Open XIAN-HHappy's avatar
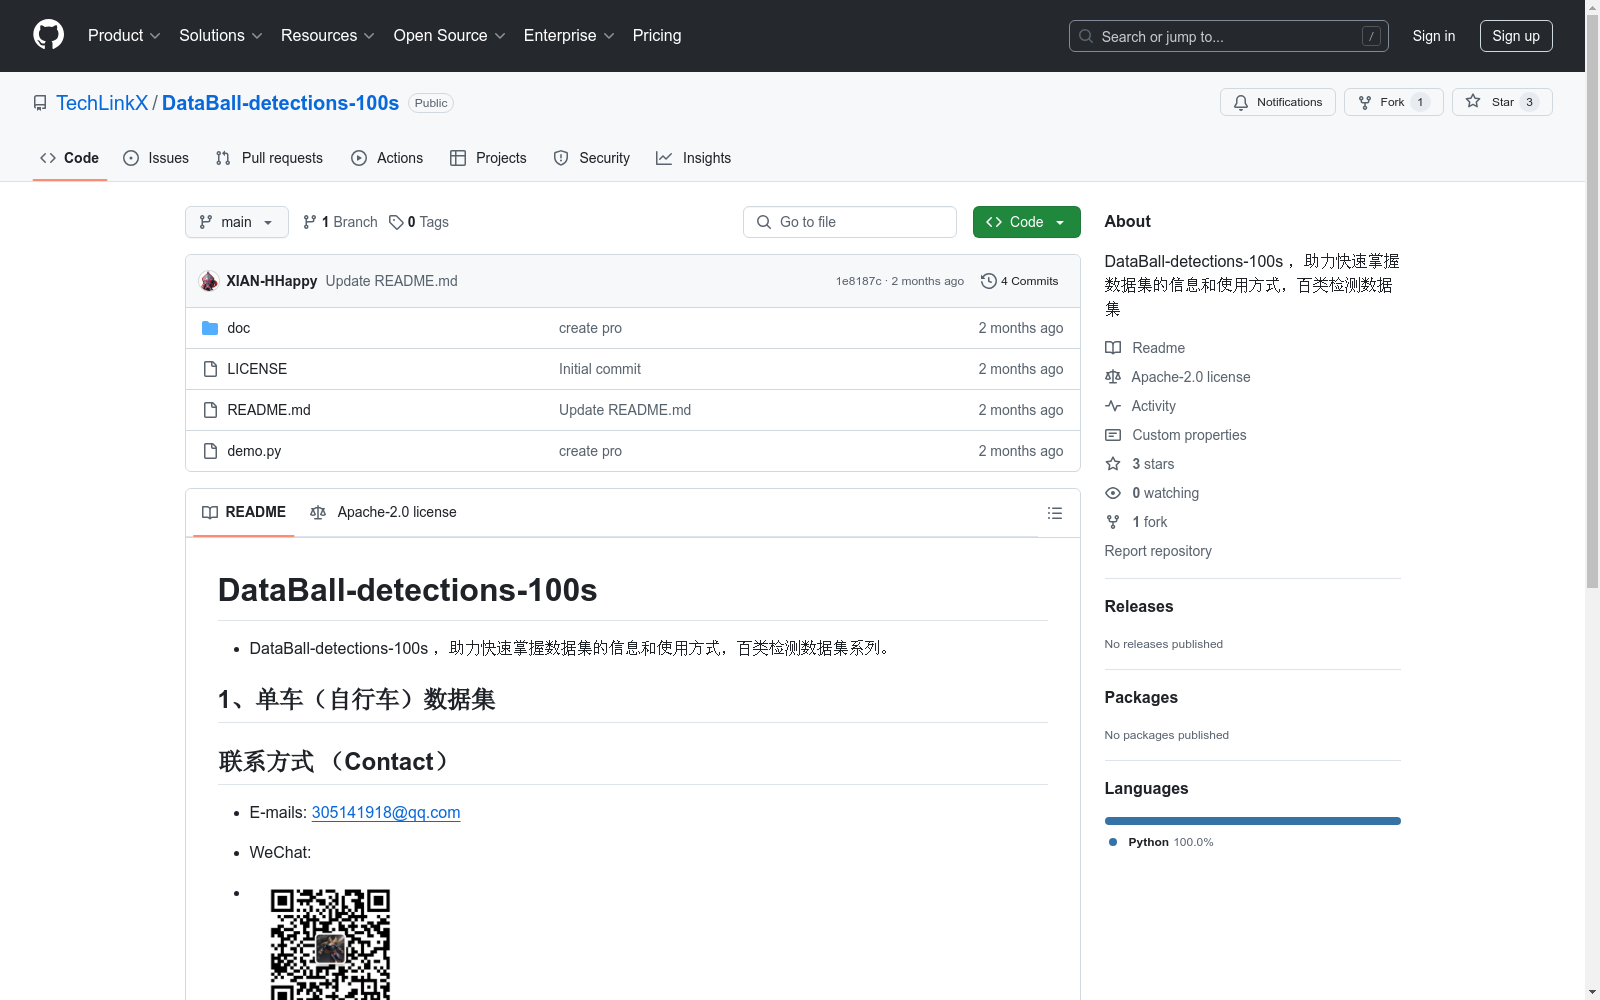 tap(209, 281)
